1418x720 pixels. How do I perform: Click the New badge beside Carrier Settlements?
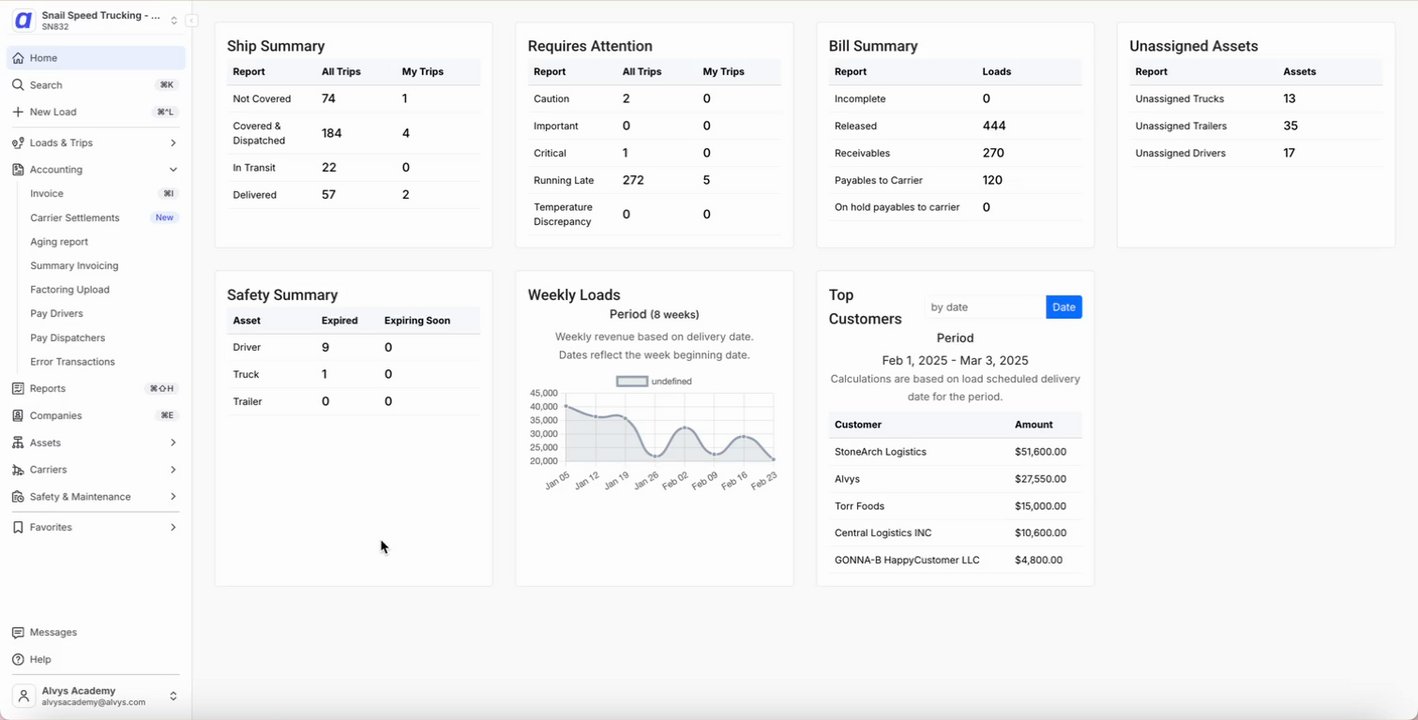point(164,218)
